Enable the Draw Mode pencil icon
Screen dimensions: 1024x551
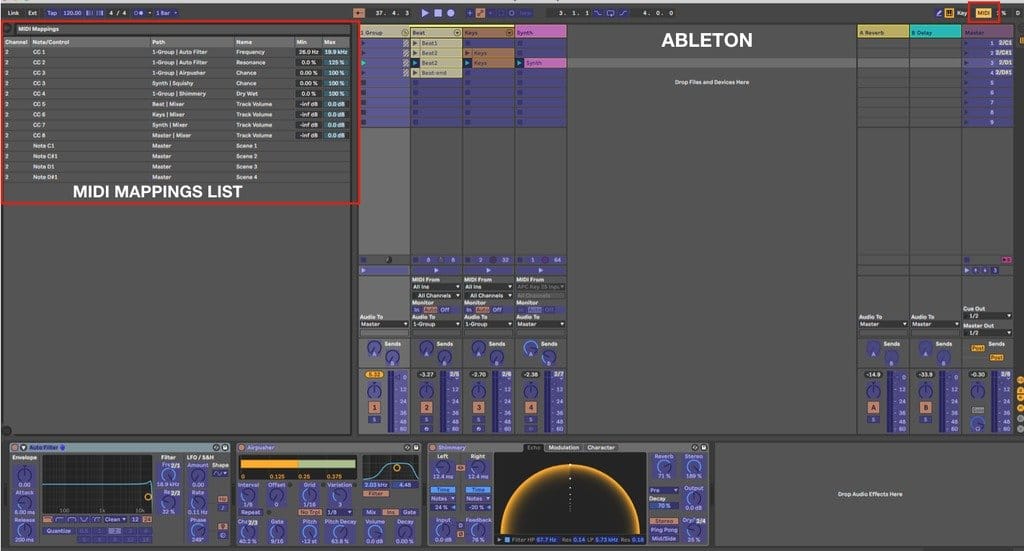(x=938, y=12)
